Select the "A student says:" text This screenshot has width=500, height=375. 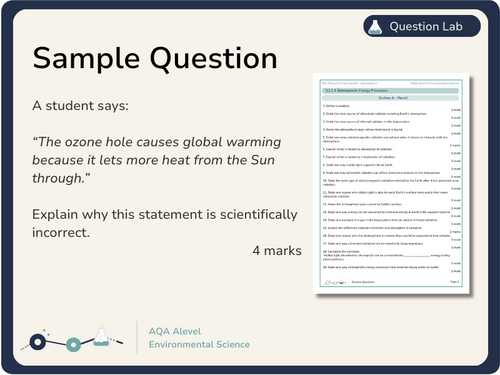(80, 106)
